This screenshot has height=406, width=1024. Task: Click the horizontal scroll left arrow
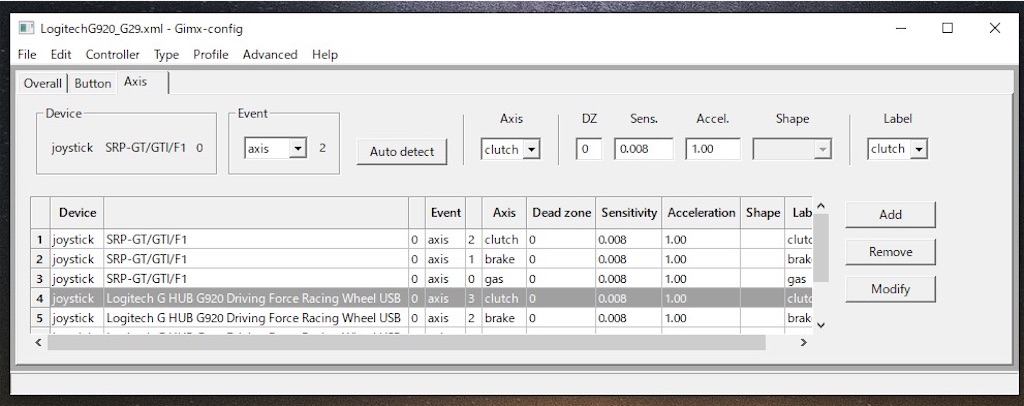pos(38,342)
